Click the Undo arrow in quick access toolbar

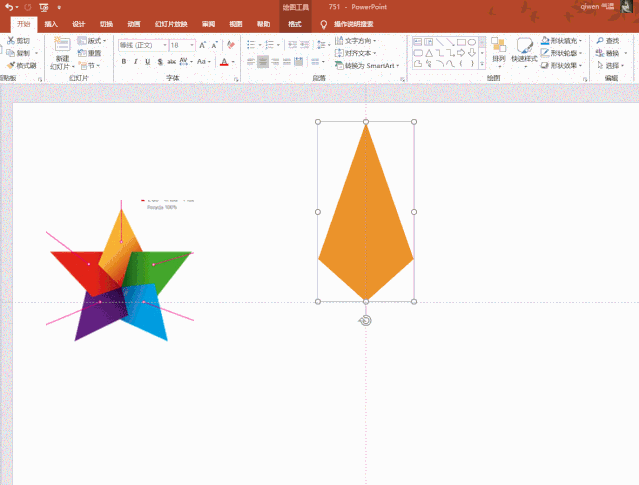10,7
